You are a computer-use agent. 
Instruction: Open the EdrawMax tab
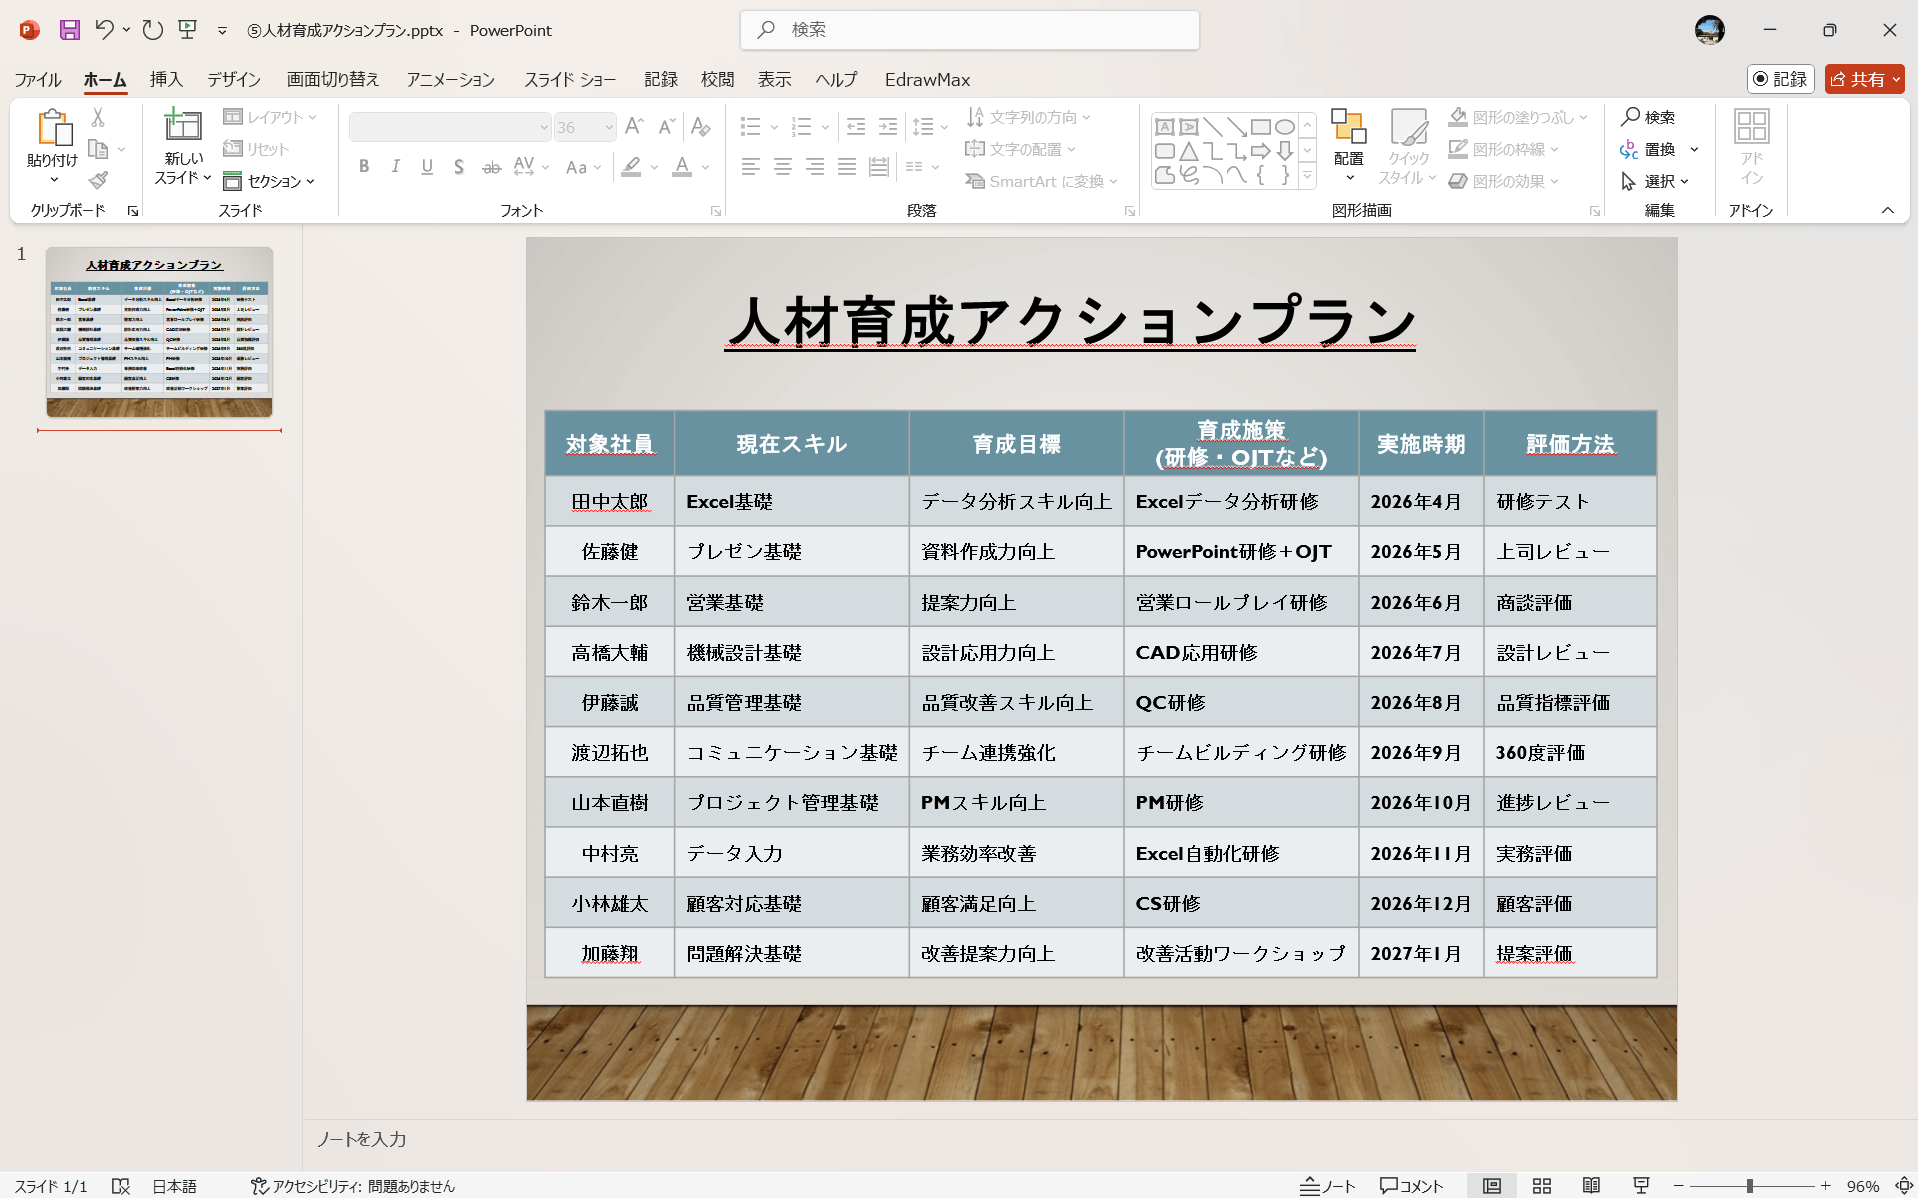[x=926, y=79]
